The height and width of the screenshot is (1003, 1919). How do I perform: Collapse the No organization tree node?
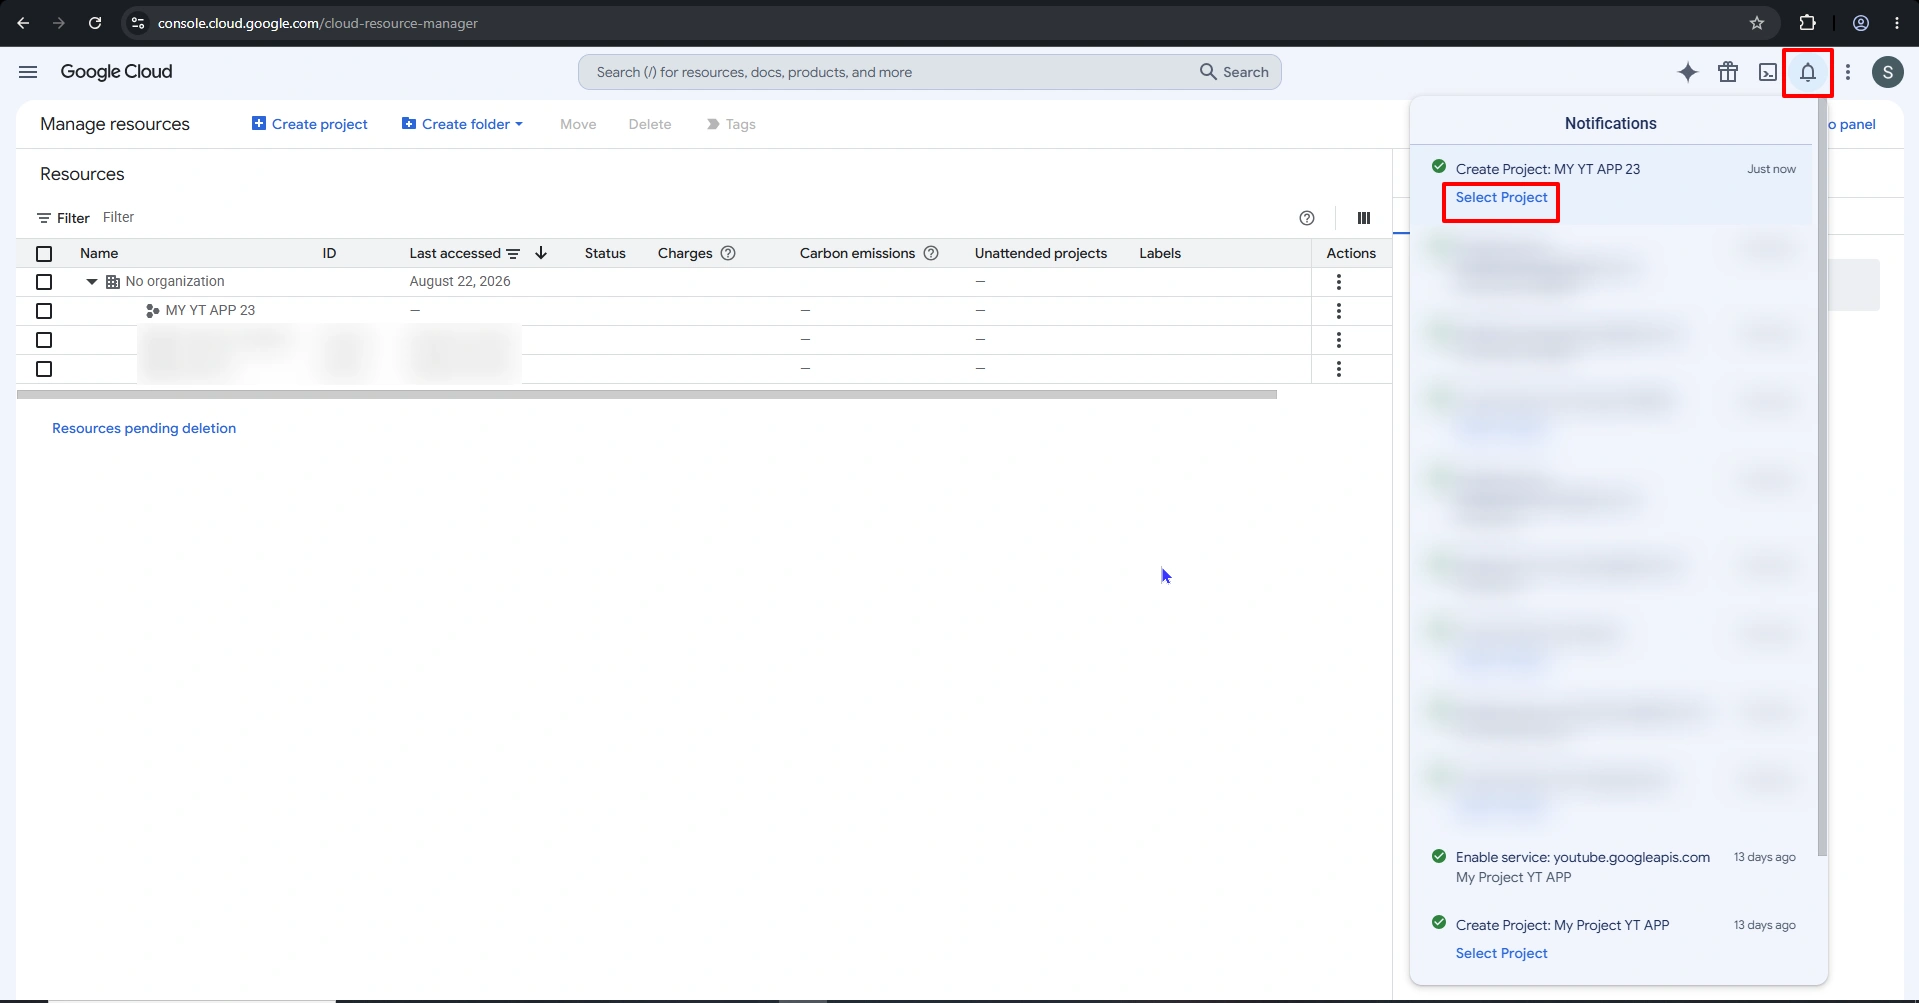click(92, 282)
